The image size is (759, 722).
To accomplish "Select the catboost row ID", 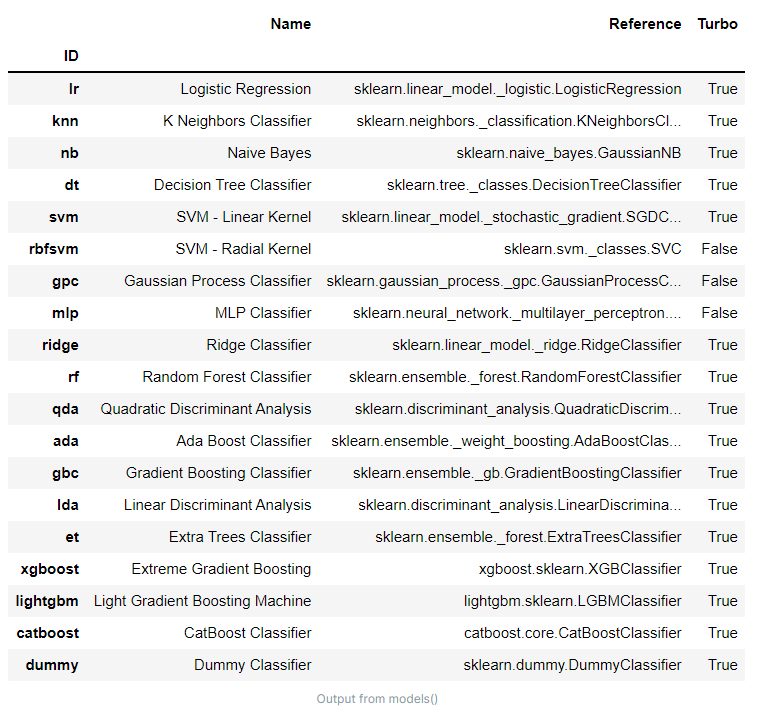I will click(47, 632).
